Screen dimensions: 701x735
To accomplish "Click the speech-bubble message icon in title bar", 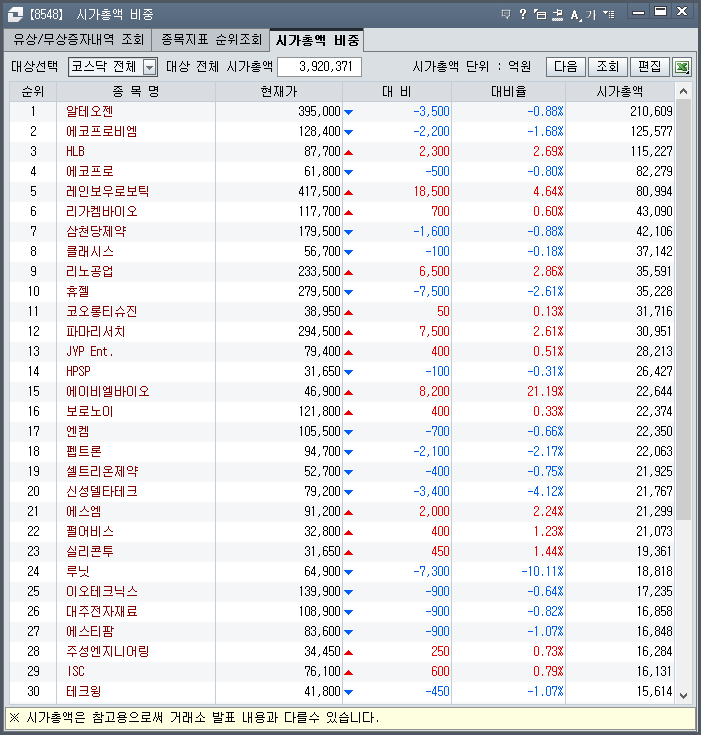I will tap(506, 14).
